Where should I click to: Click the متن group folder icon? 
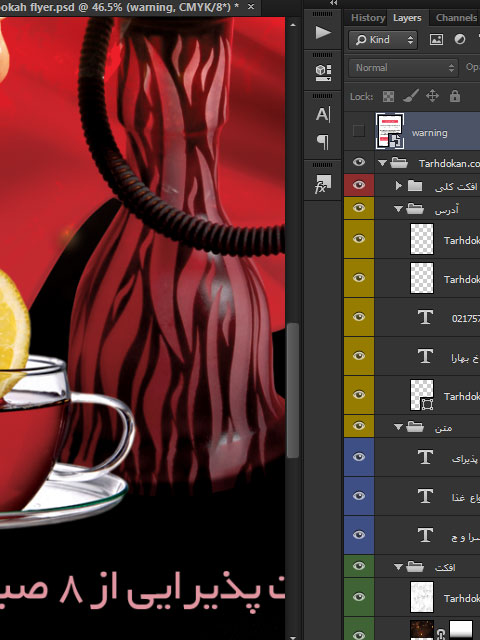415,427
